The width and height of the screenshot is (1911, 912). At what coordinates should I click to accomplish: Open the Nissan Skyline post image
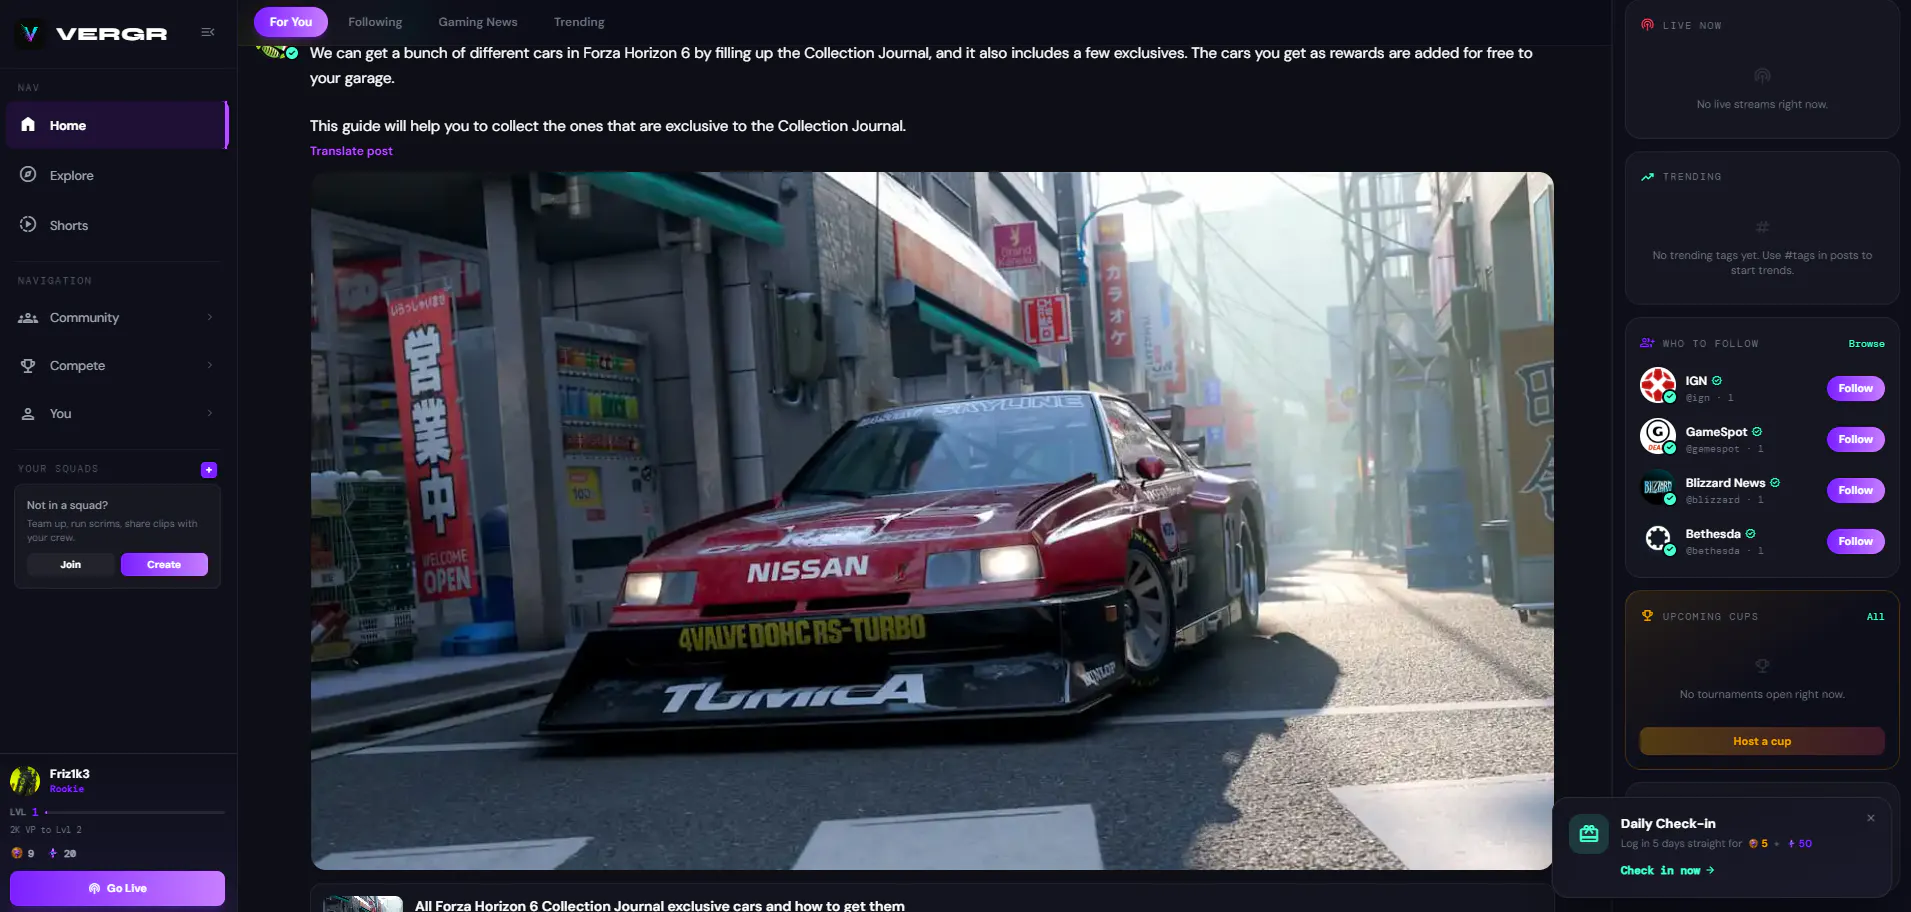pyautogui.click(x=932, y=520)
